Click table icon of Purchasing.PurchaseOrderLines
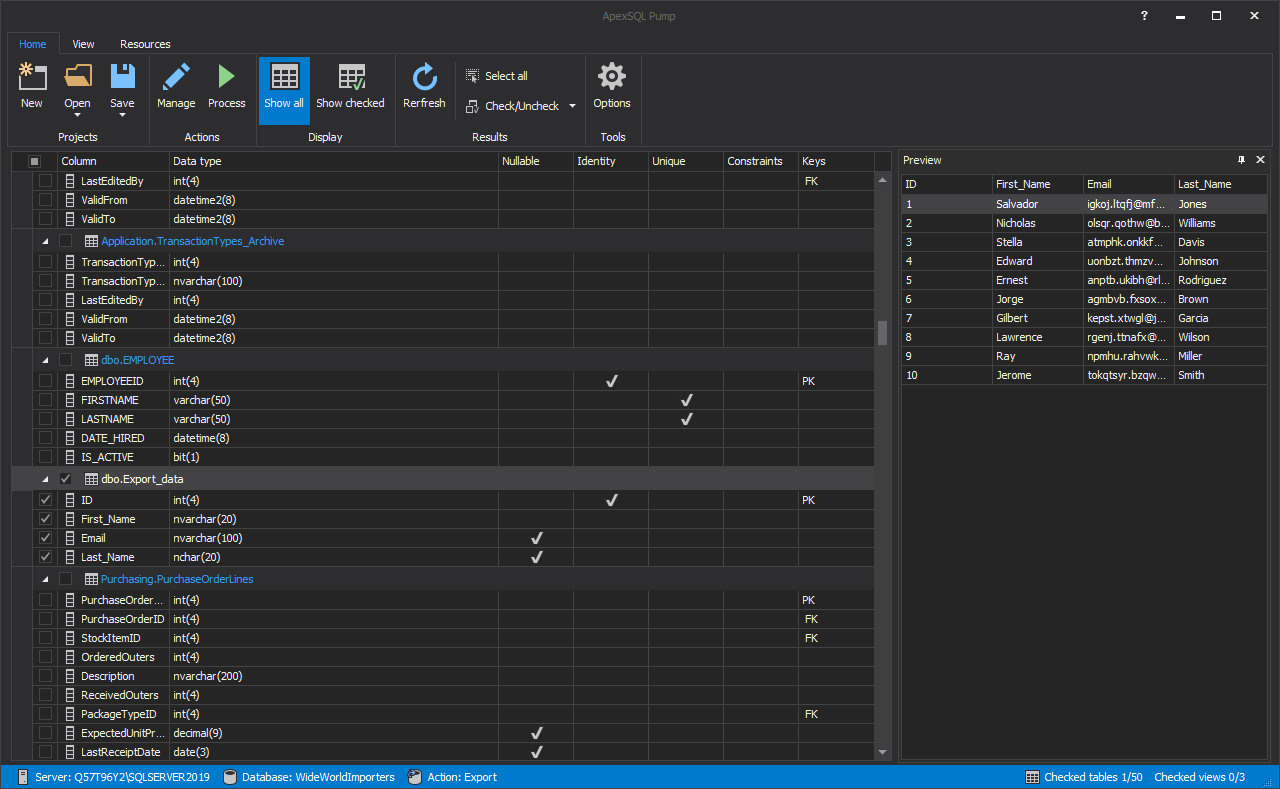 tap(91, 579)
